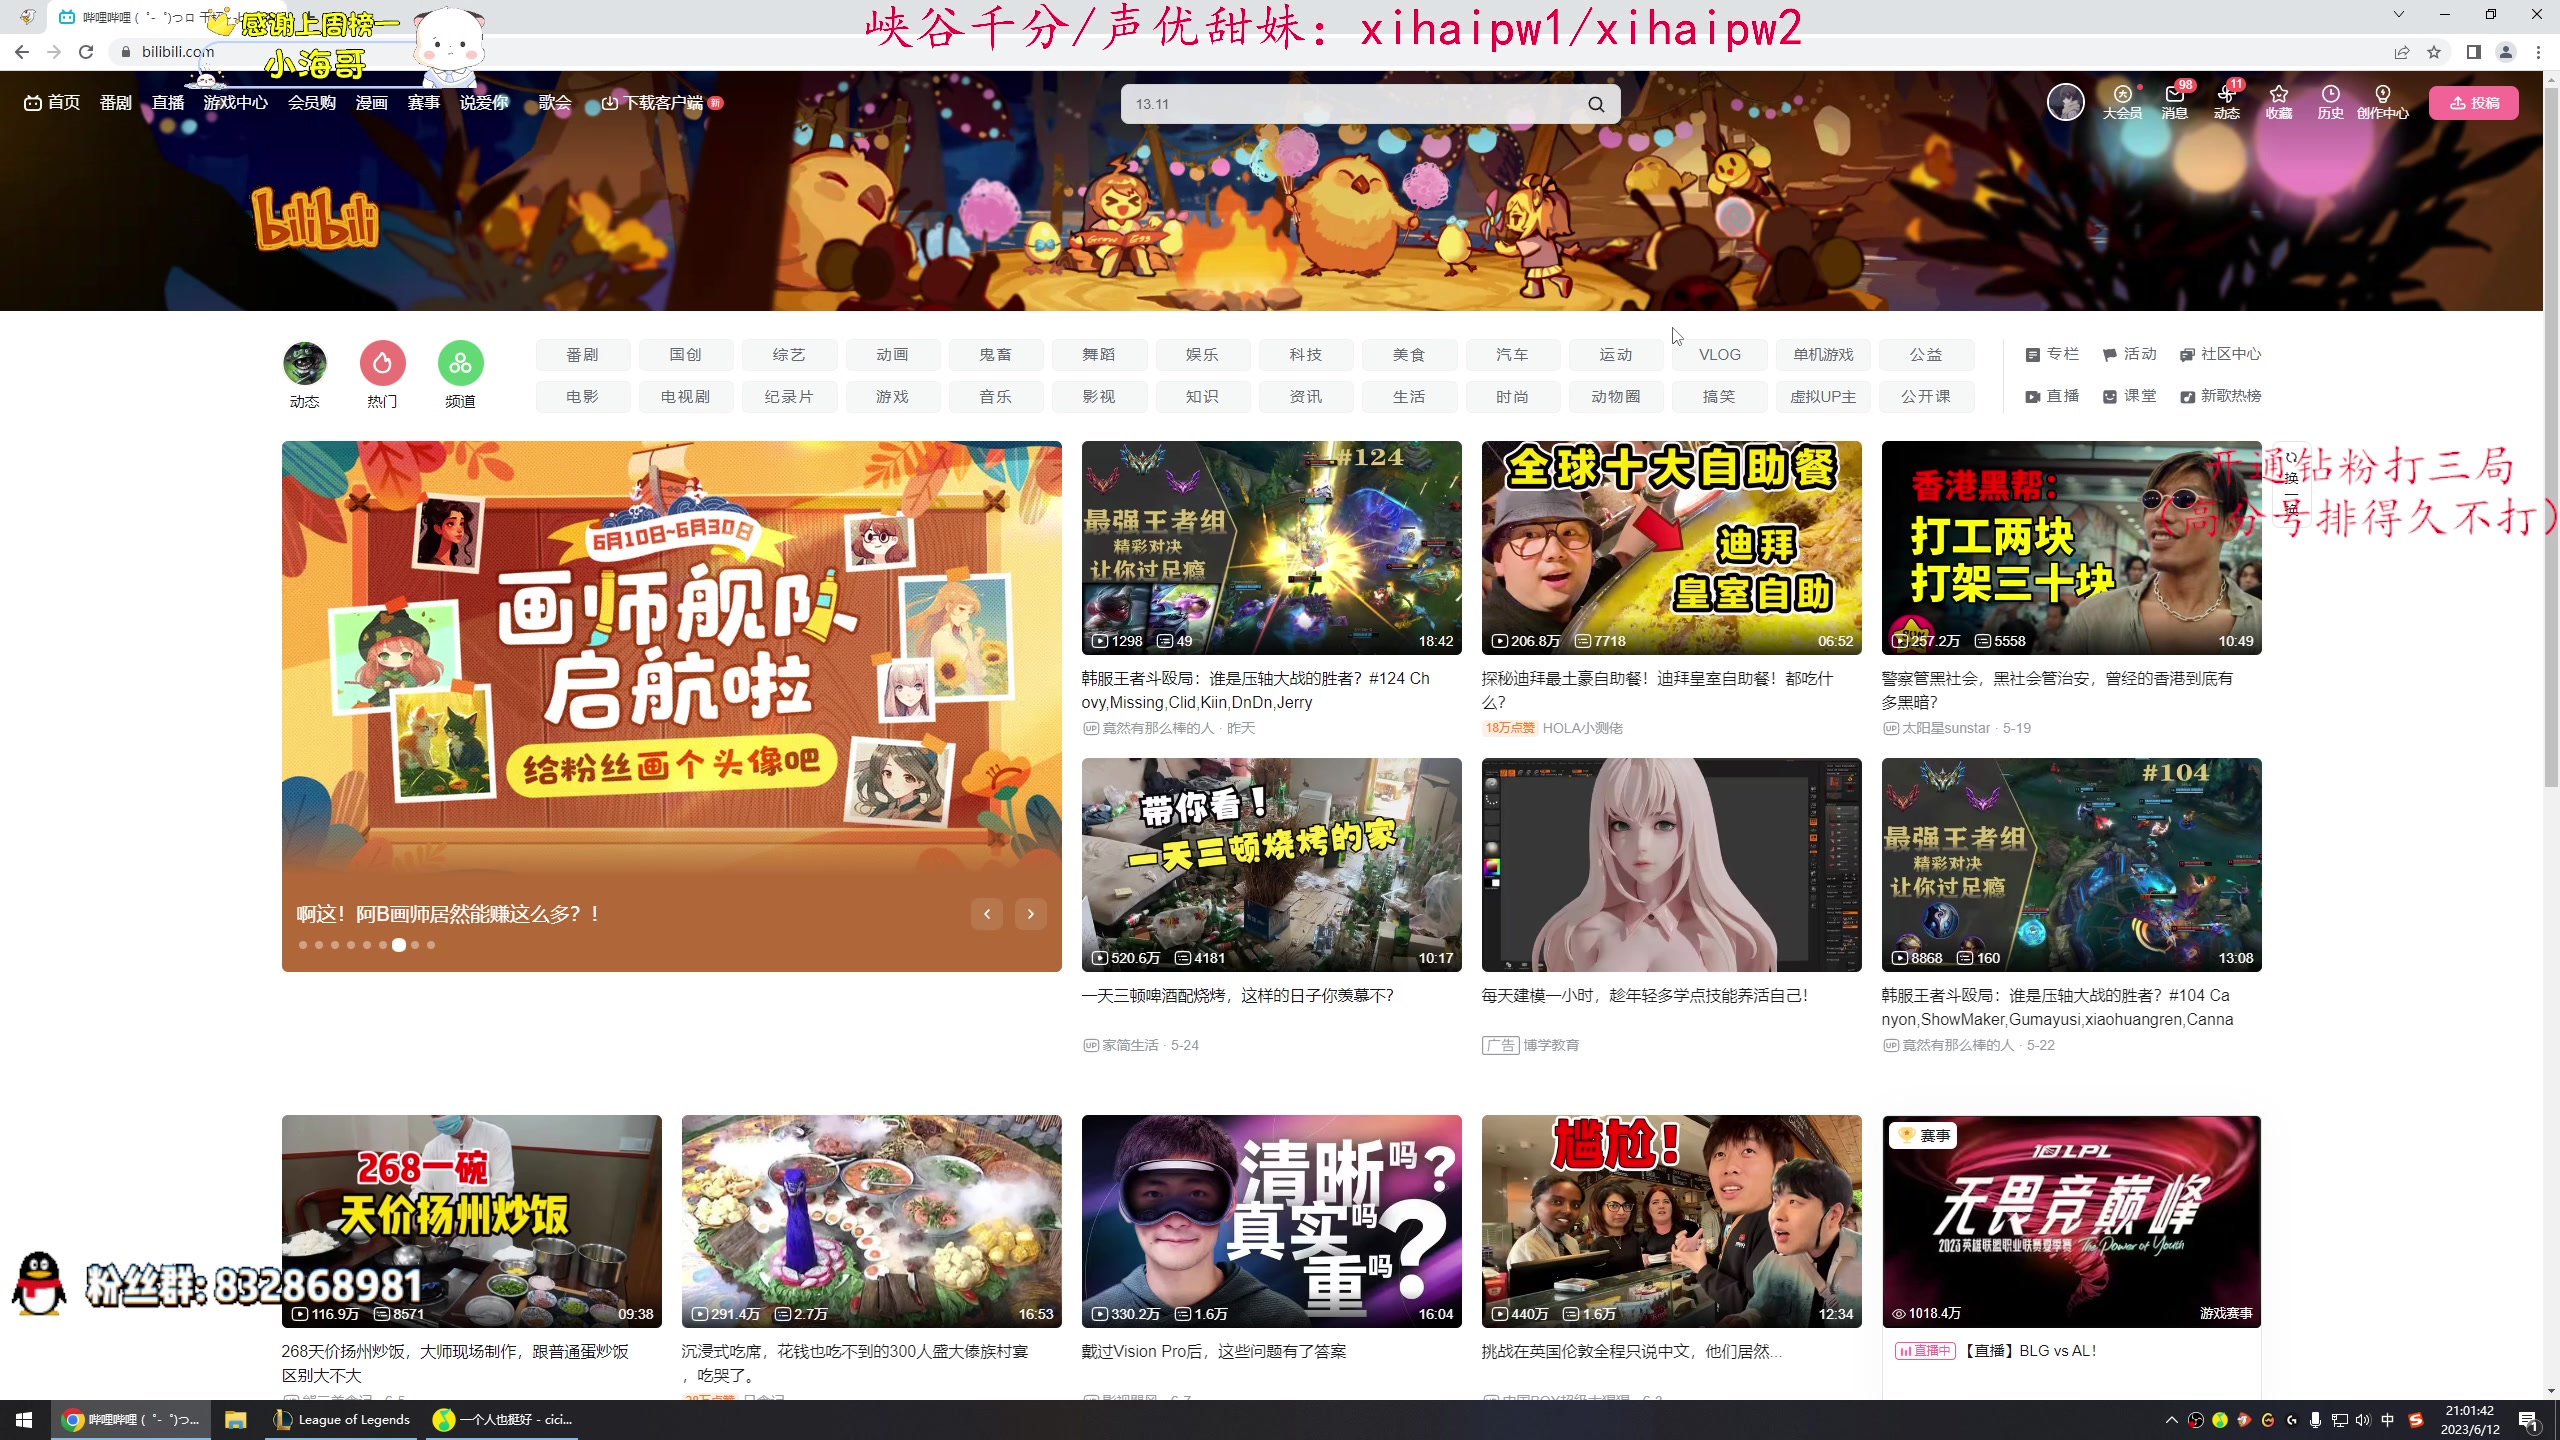Click the taskbar volume icon
This screenshot has width=2560, height=1440.
click(x=2363, y=1420)
